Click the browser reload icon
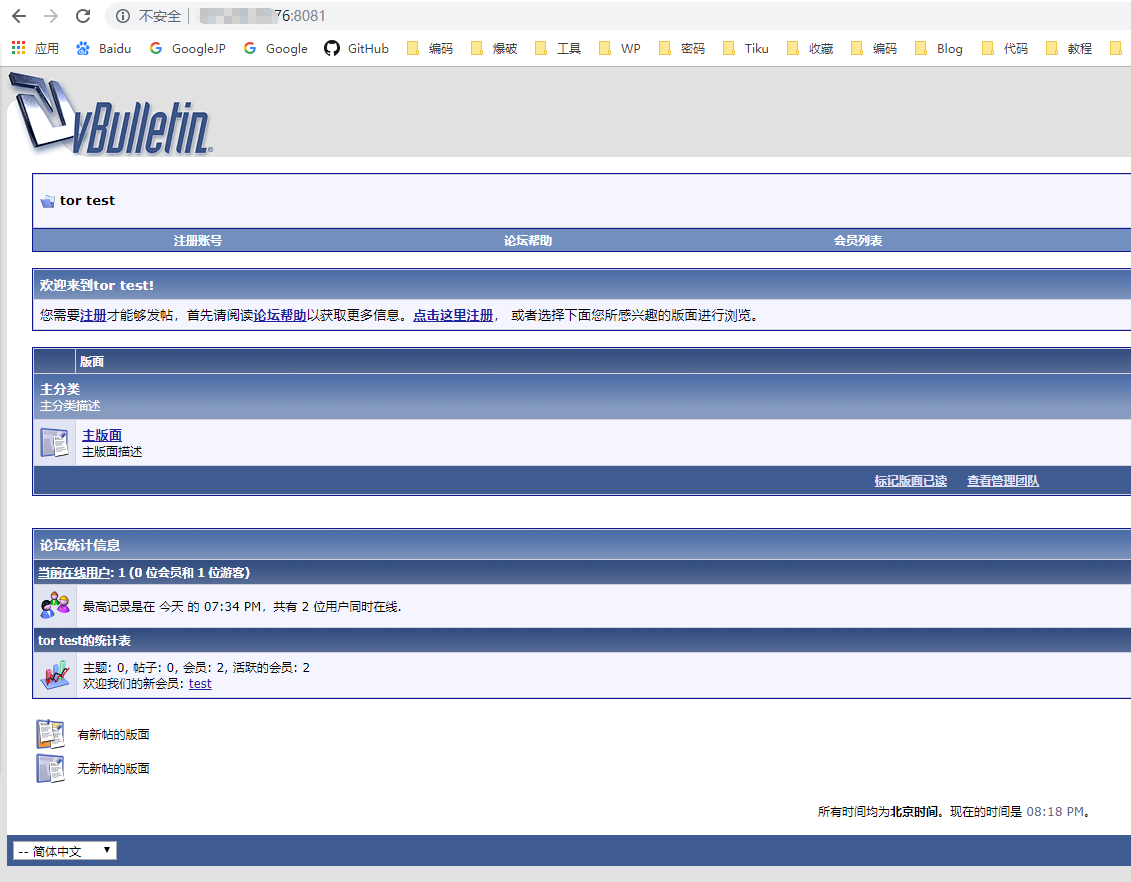Screen dimensions: 1131x882 click(83, 16)
